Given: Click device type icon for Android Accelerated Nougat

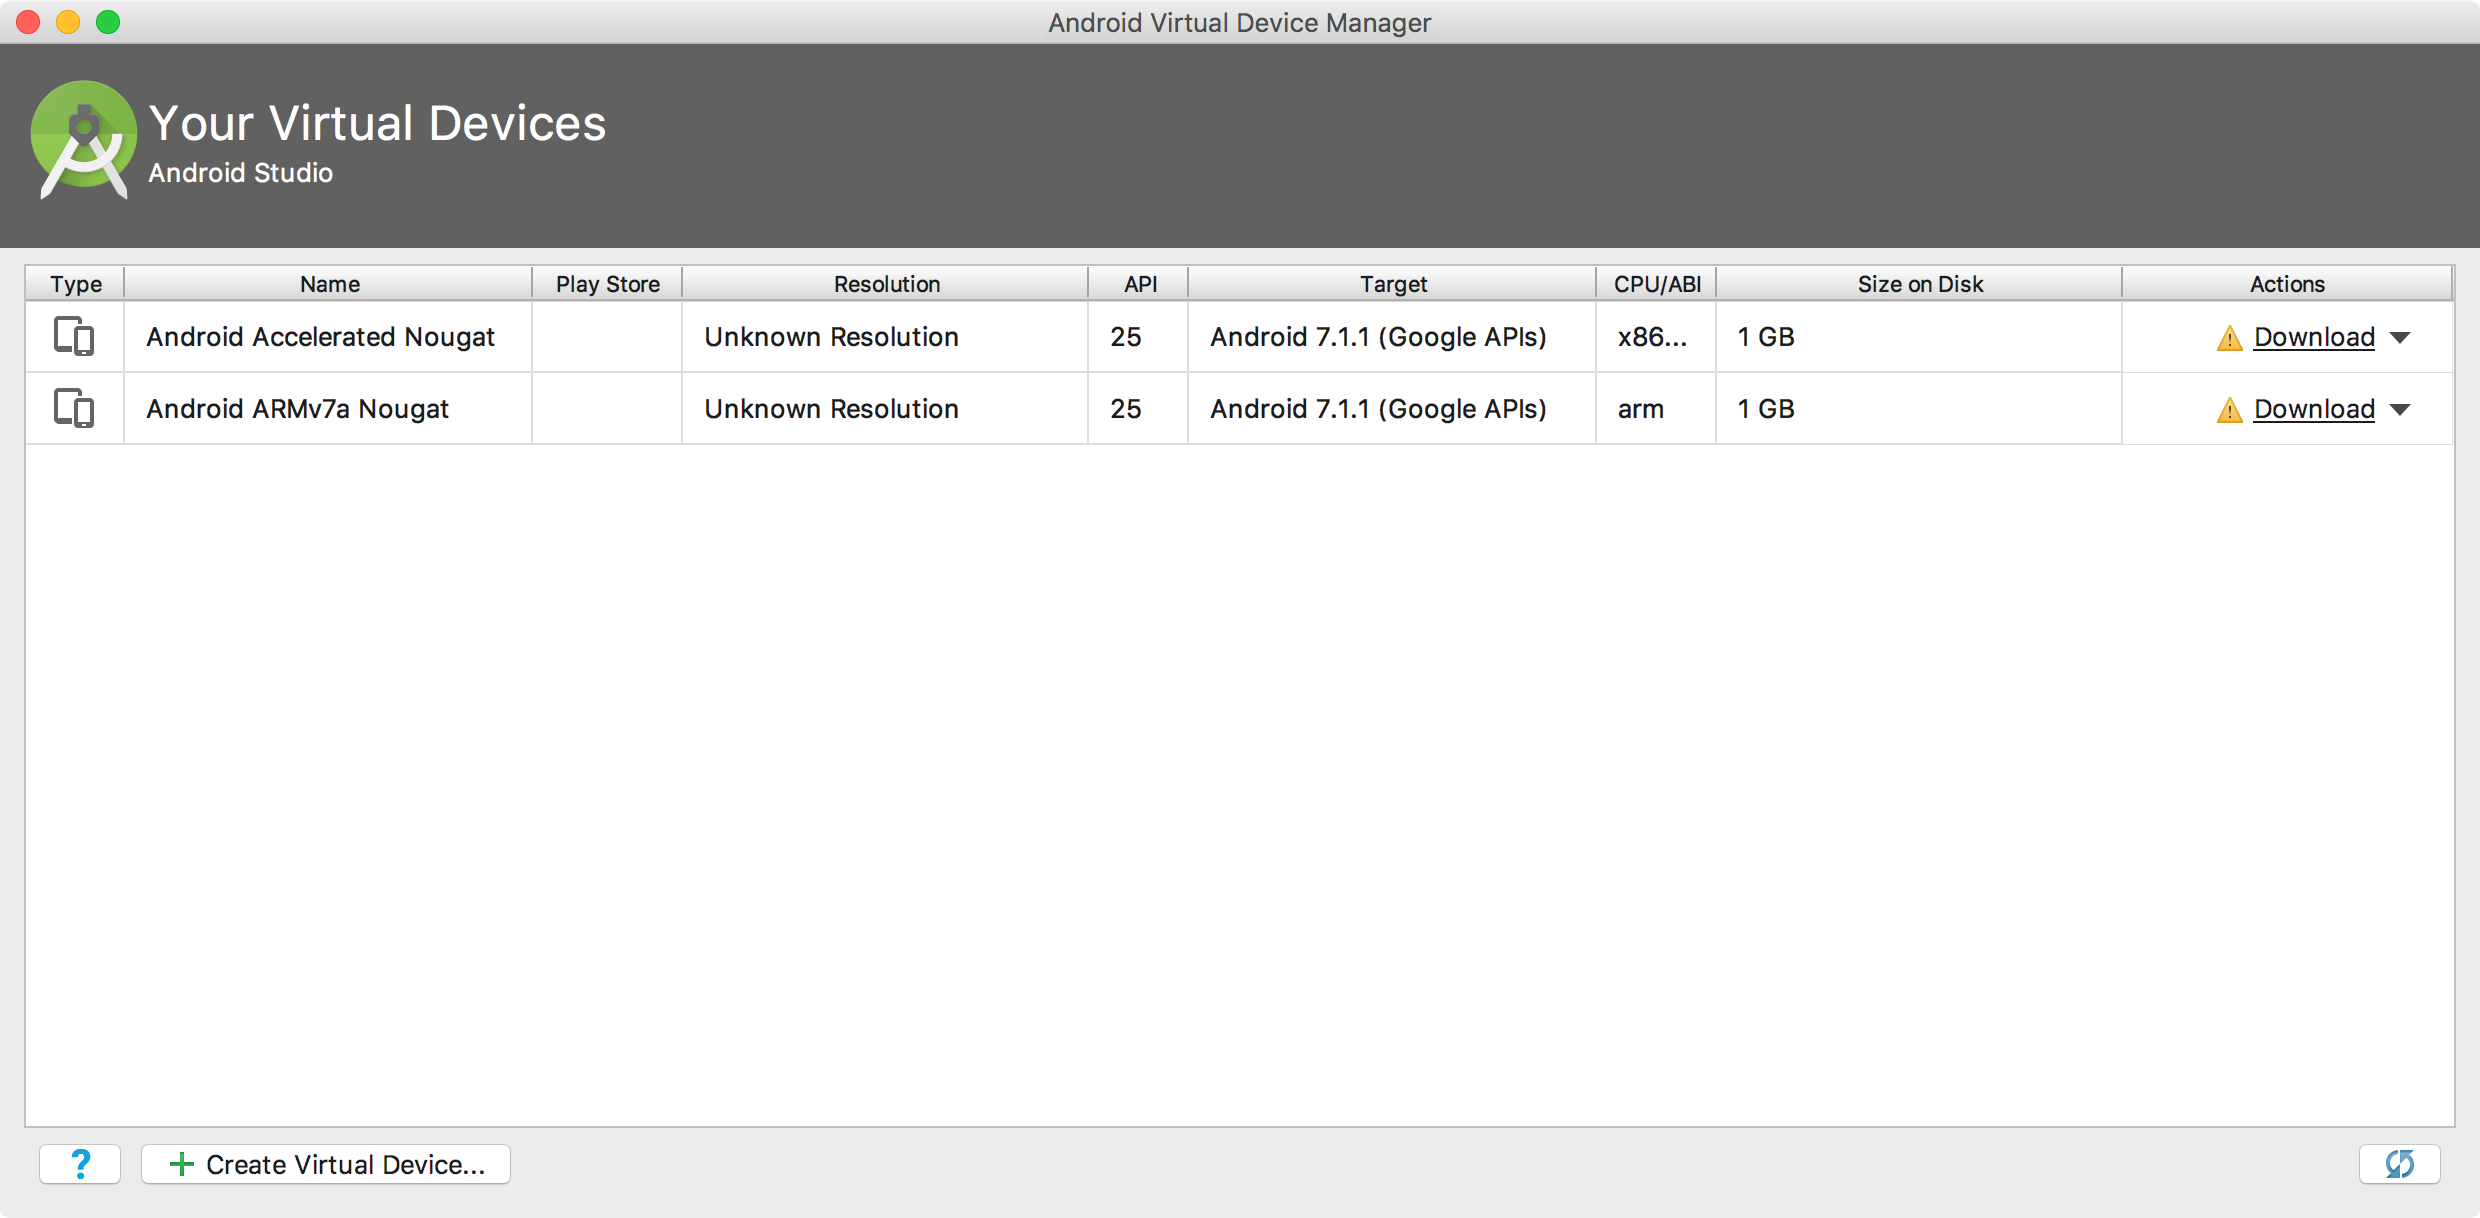Looking at the screenshot, I should click(x=74, y=337).
